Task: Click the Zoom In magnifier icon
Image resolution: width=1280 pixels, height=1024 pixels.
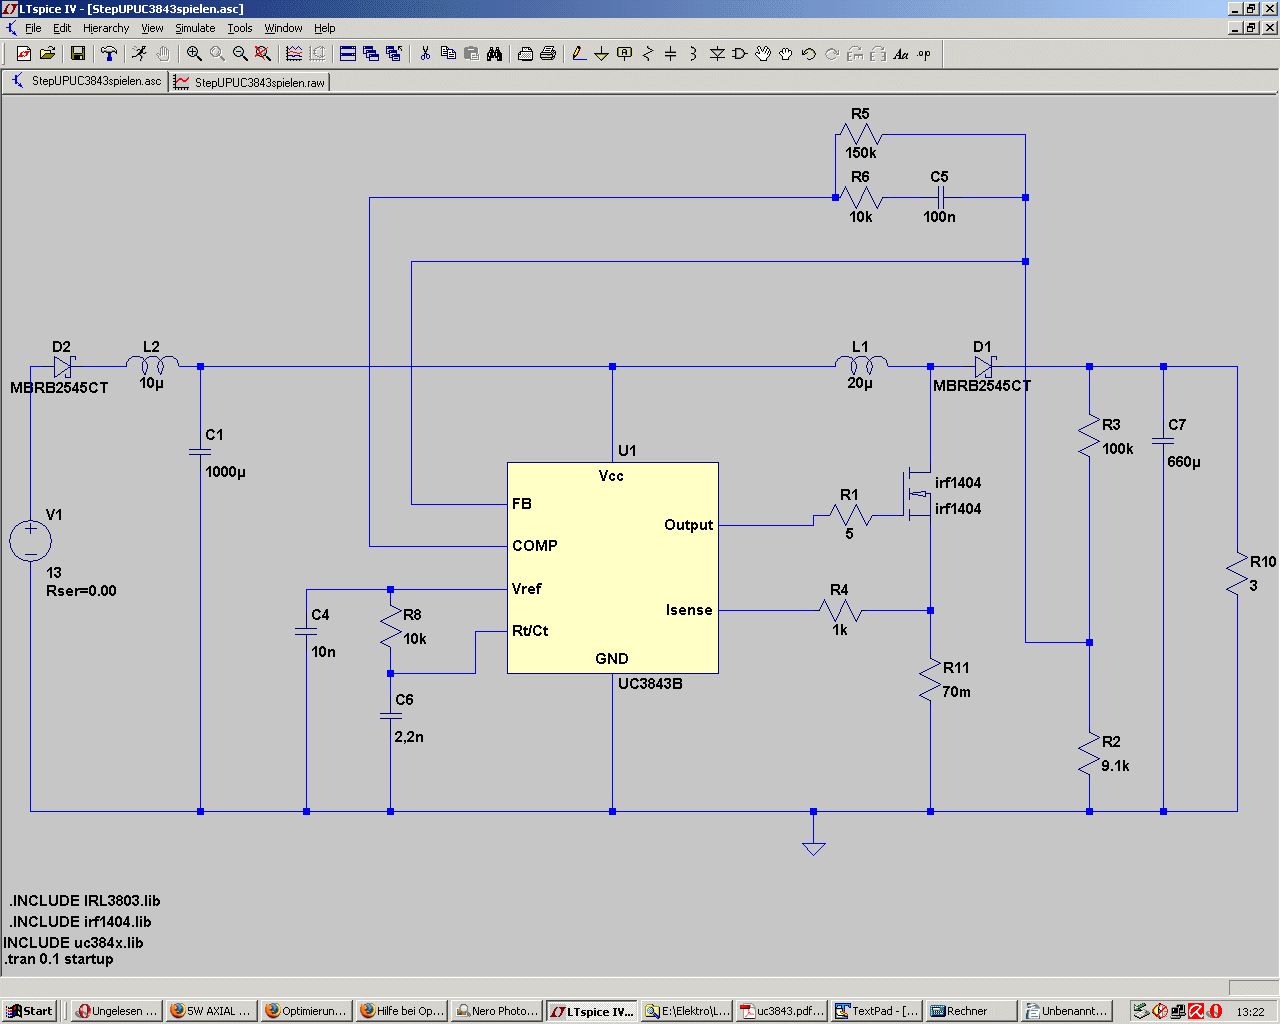Action: pos(194,54)
